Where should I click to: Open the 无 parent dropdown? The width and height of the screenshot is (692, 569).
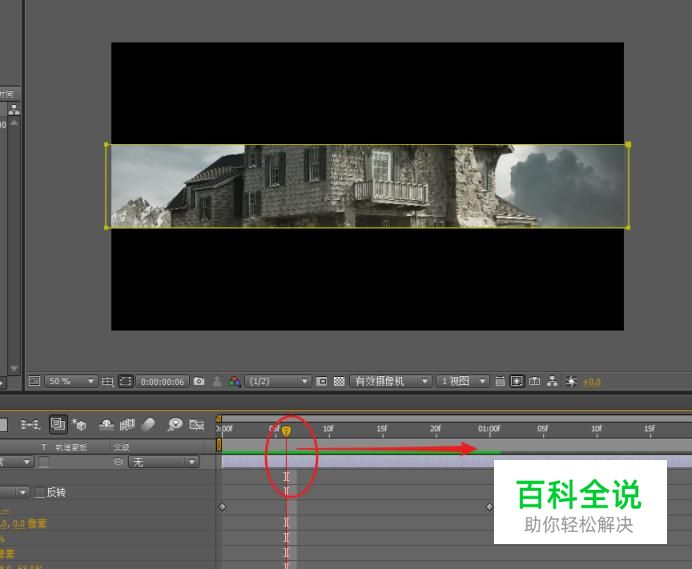164,462
